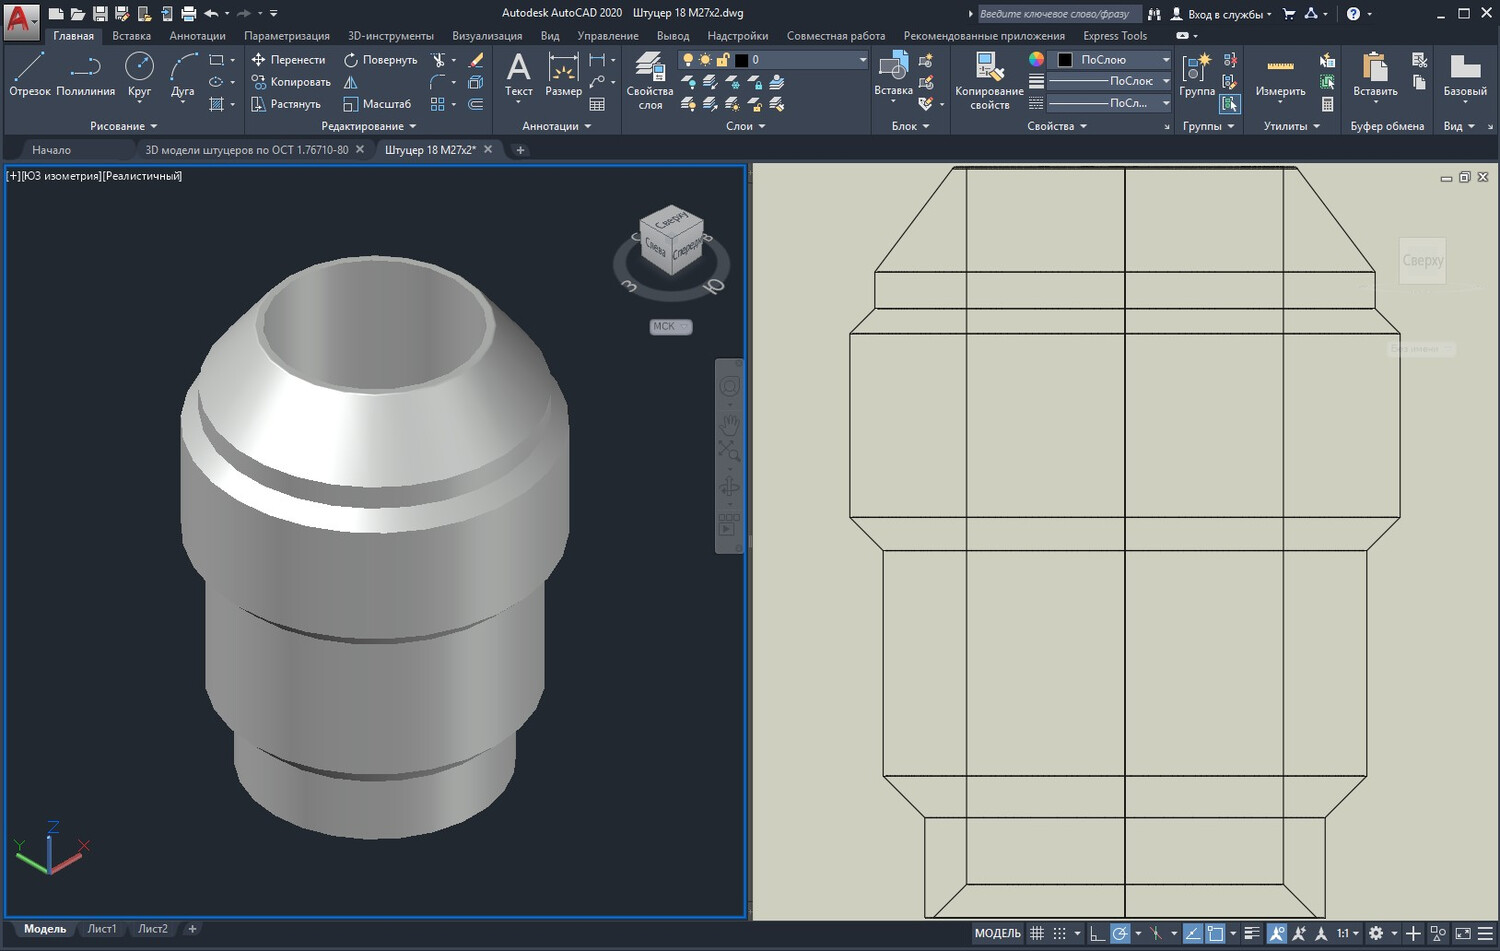The height and width of the screenshot is (951, 1500).
Task: Click the Группа group tool
Action: pyautogui.click(x=1197, y=76)
